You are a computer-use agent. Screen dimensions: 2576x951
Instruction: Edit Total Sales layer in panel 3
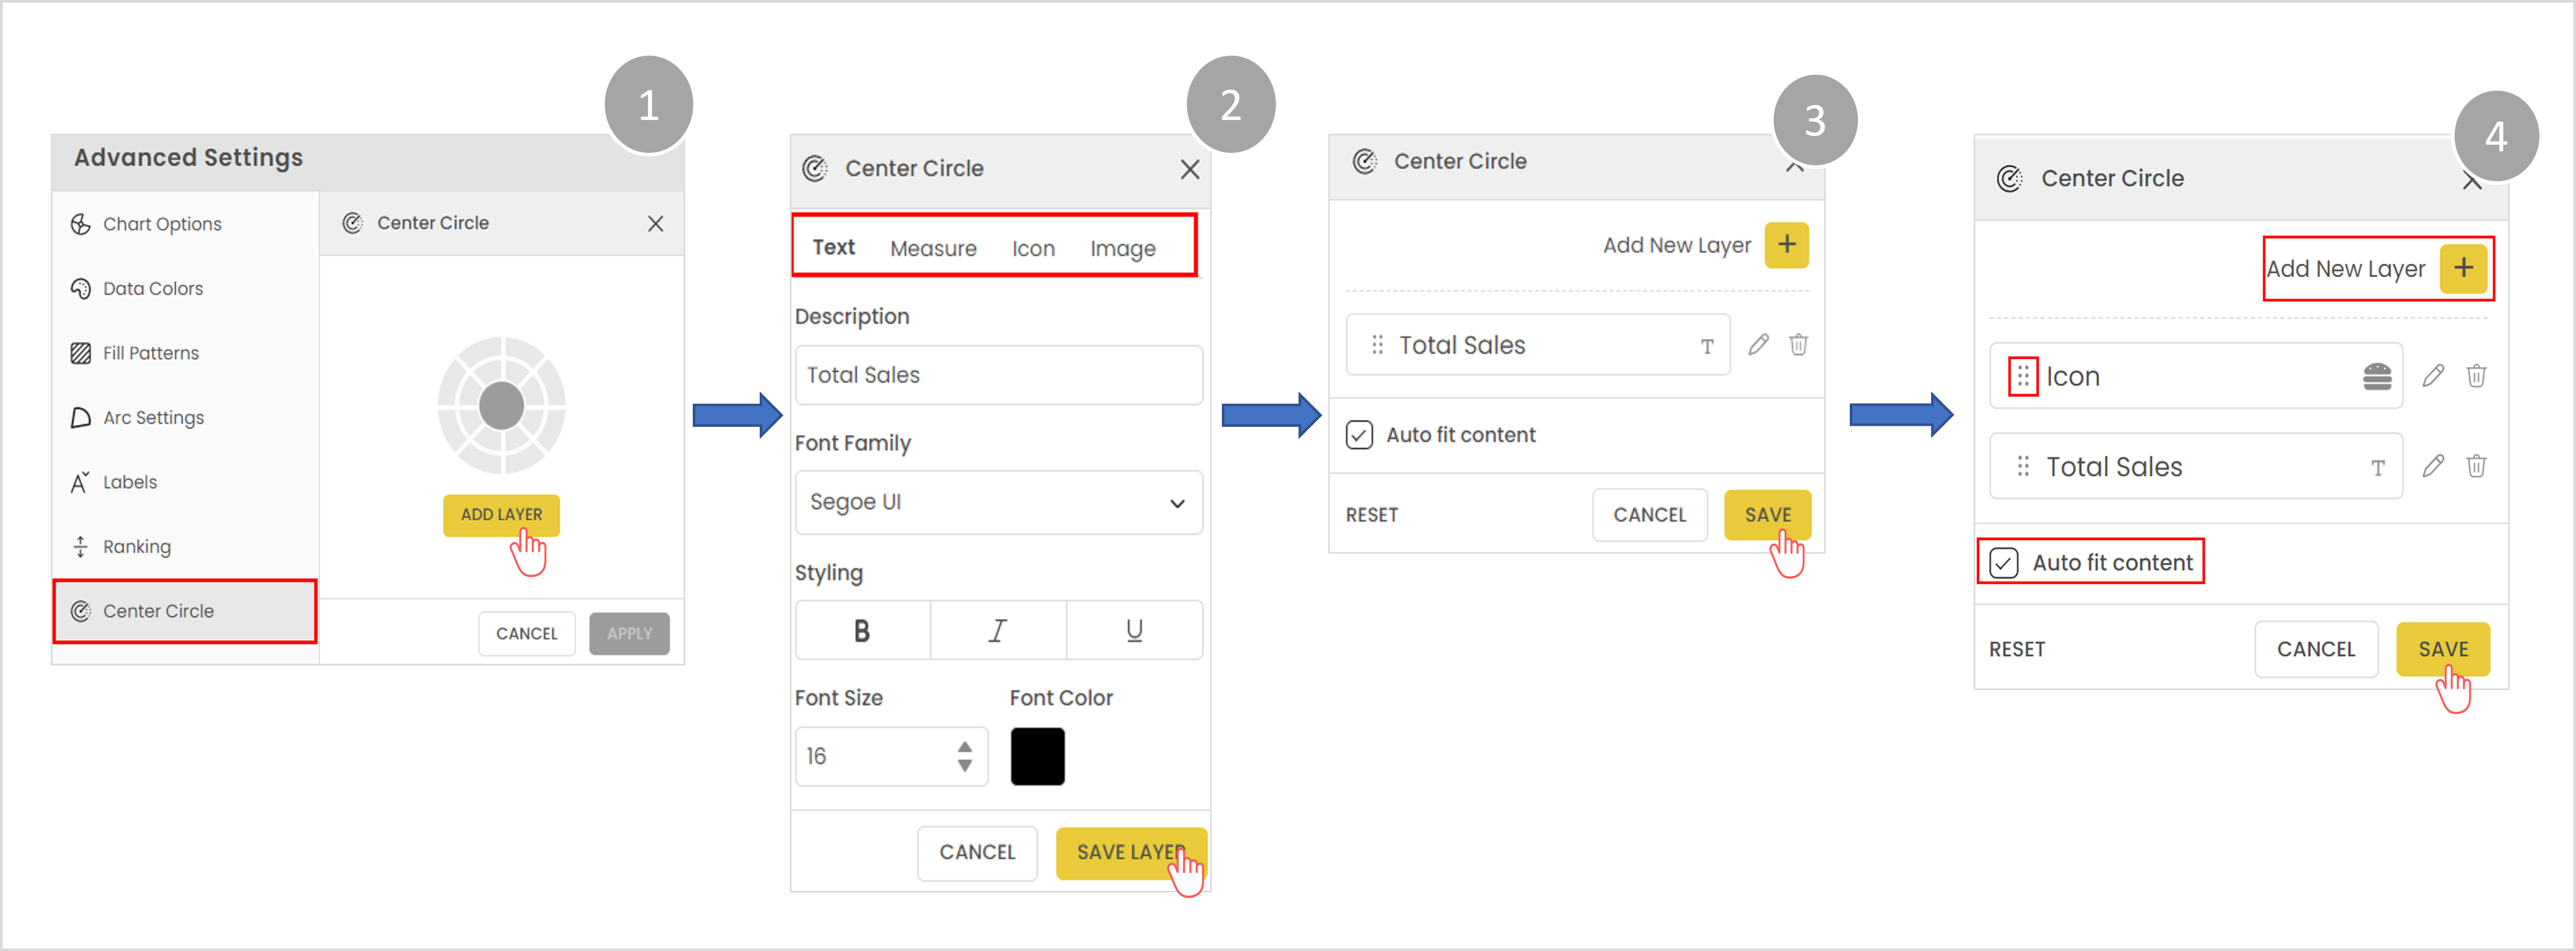(1758, 345)
